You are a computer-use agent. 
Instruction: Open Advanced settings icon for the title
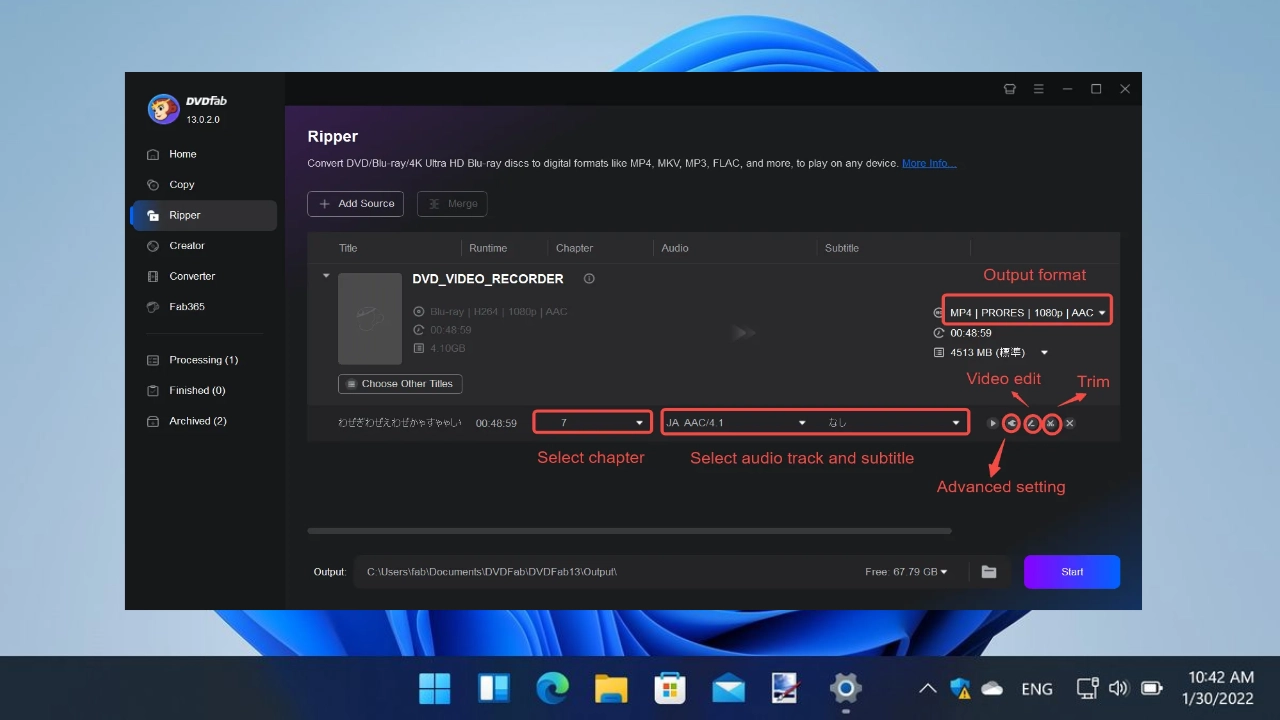pyautogui.click(x=1012, y=424)
